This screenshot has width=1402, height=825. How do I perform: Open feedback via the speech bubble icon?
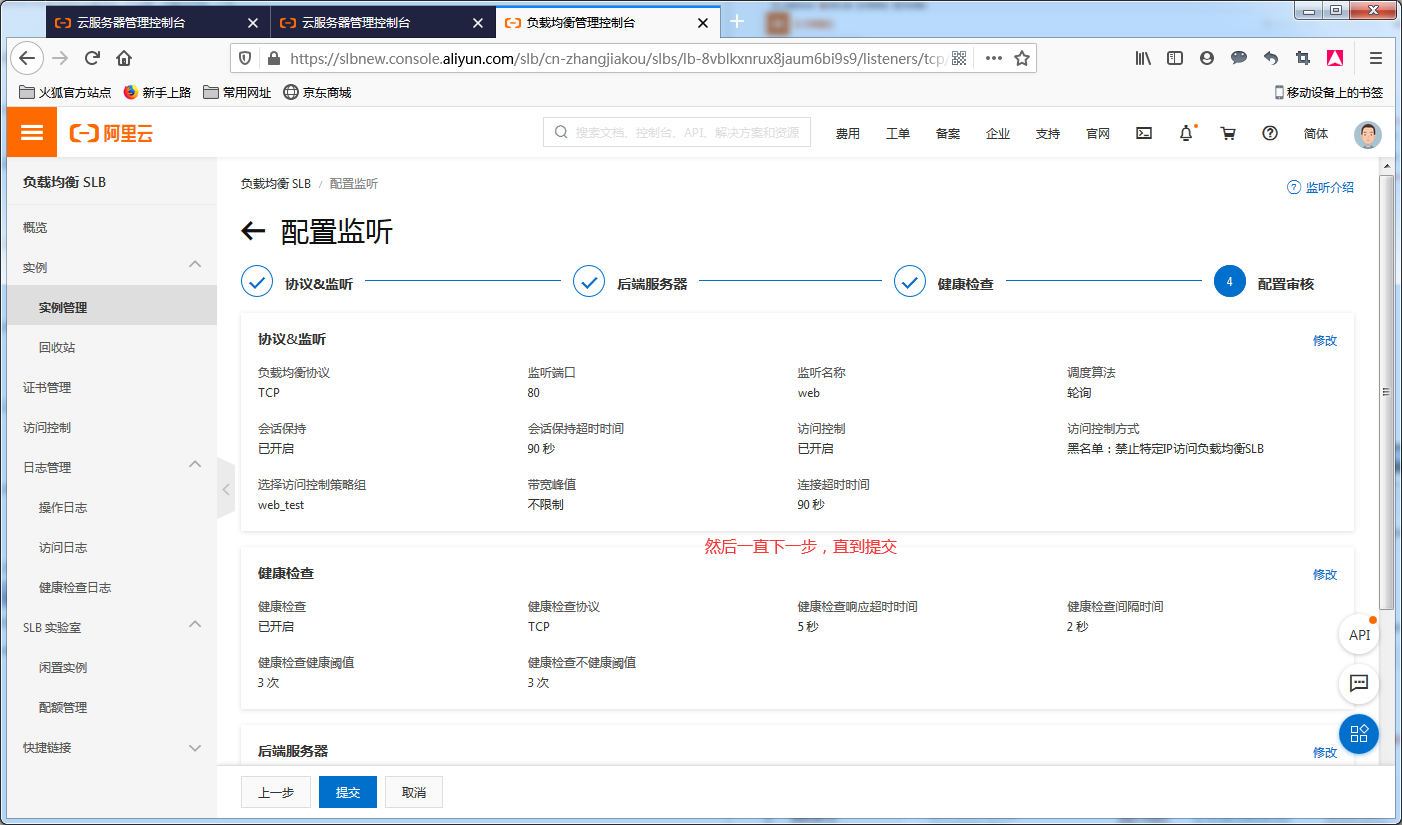(x=1358, y=684)
